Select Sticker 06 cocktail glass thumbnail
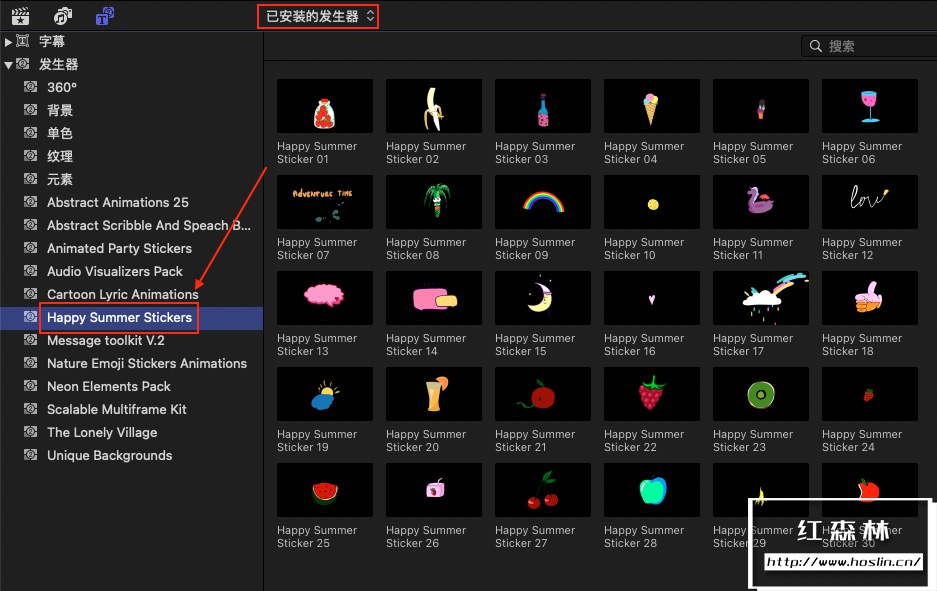 click(870, 106)
